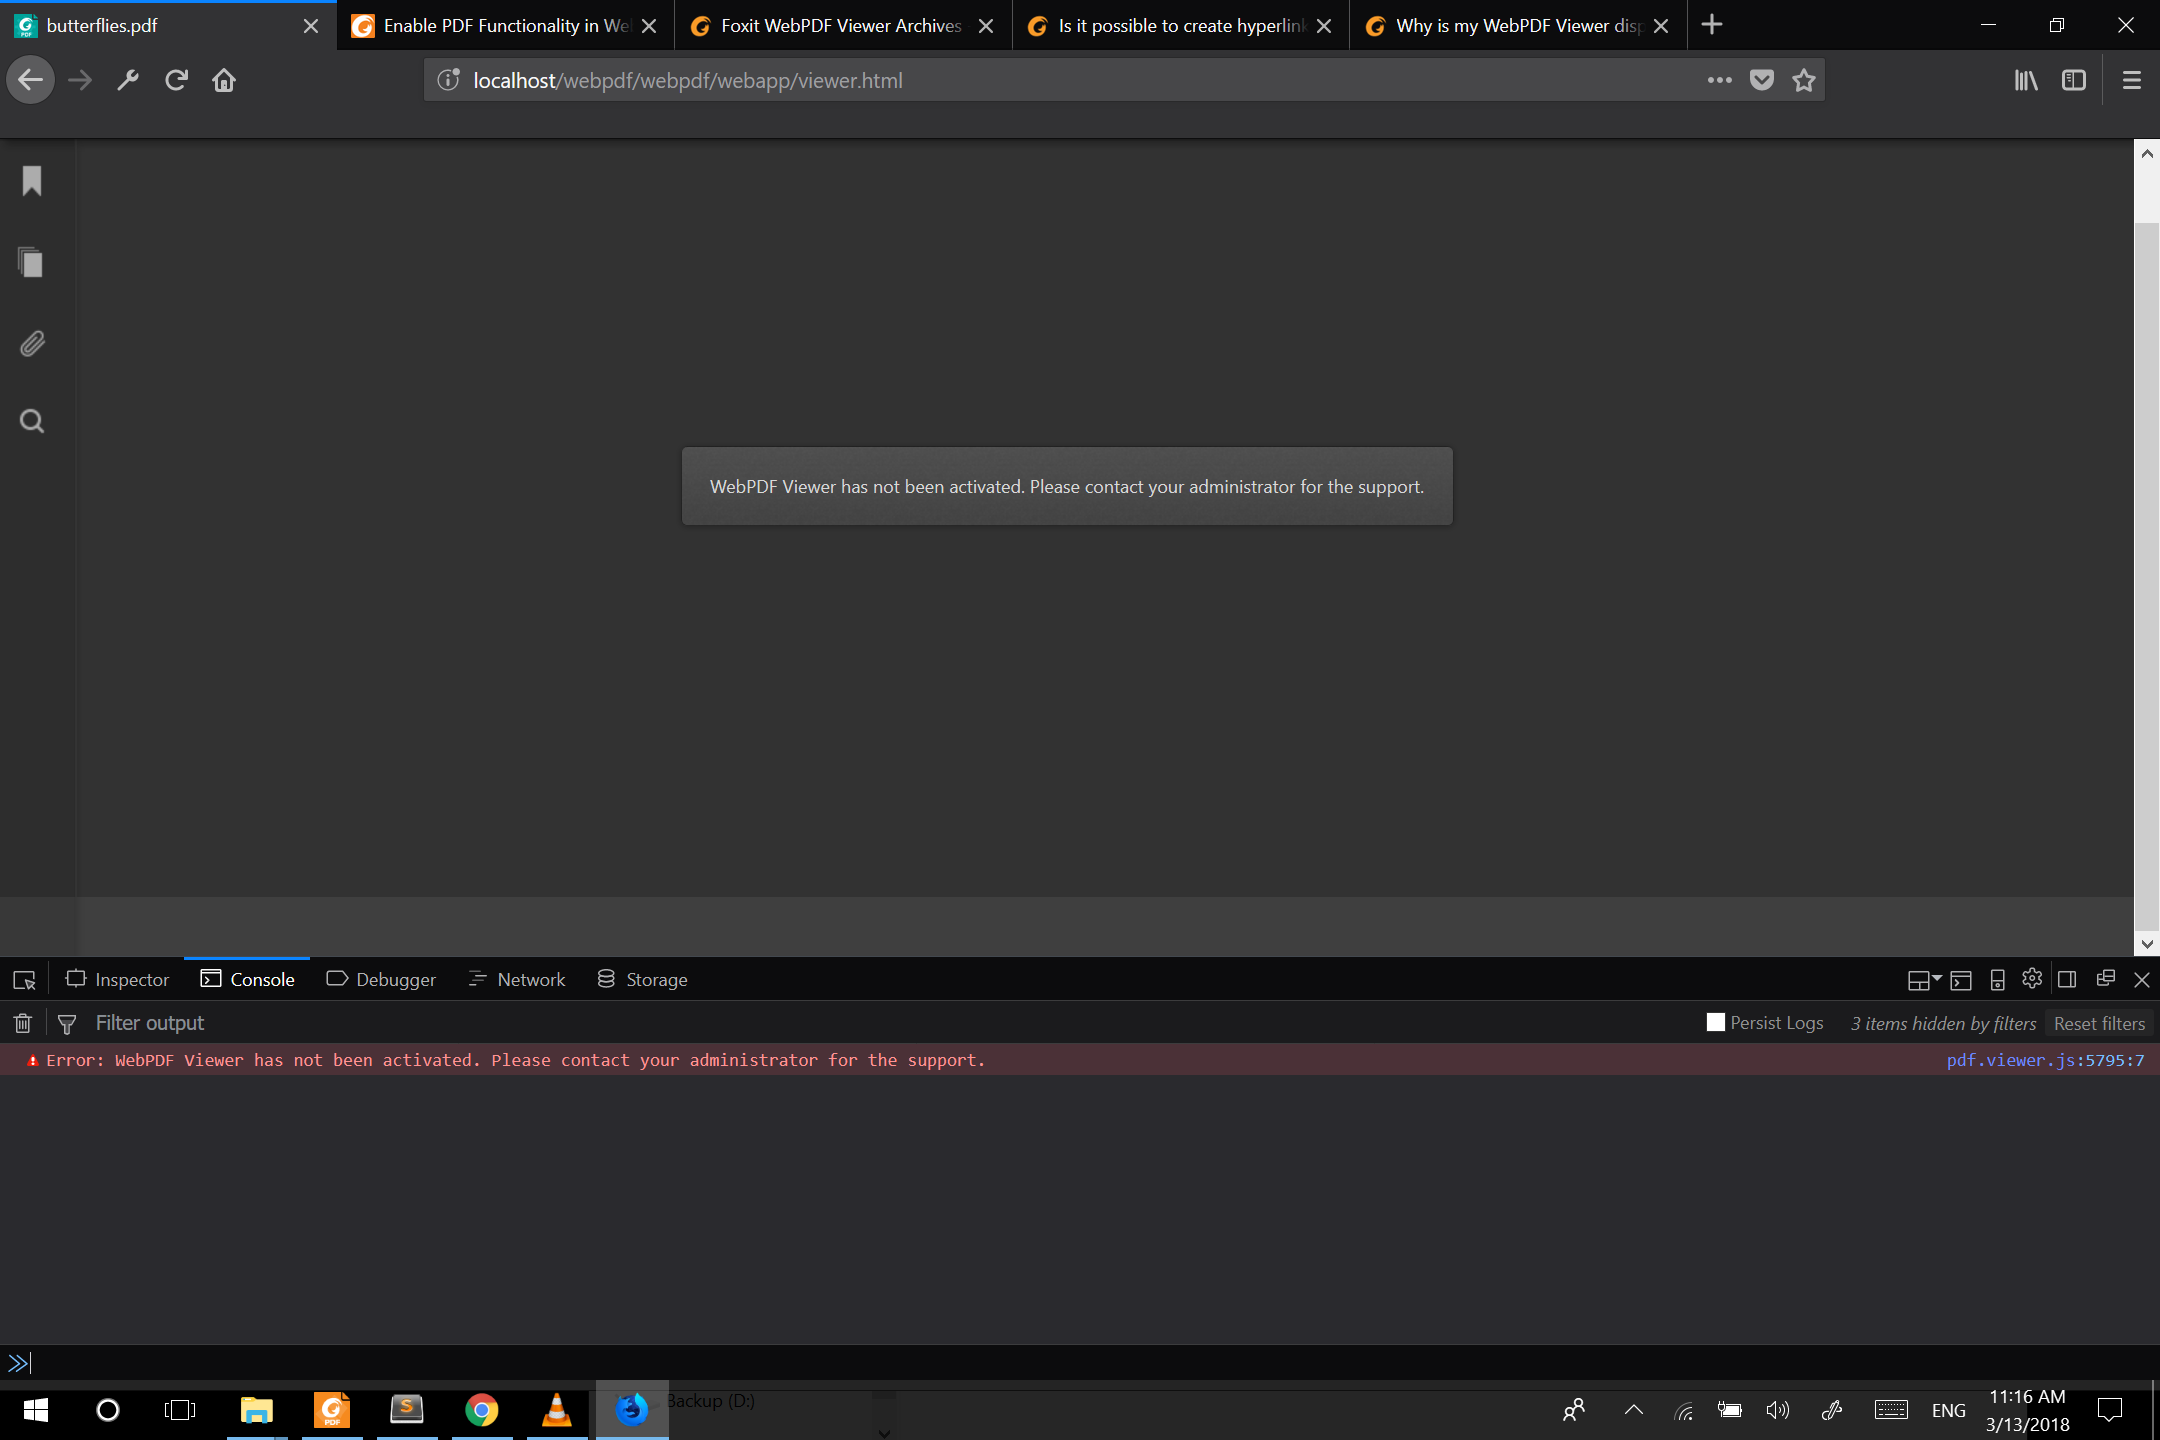Enable the Persist Logs checkbox
The image size is (2160, 1440).
(x=1716, y=1022)
